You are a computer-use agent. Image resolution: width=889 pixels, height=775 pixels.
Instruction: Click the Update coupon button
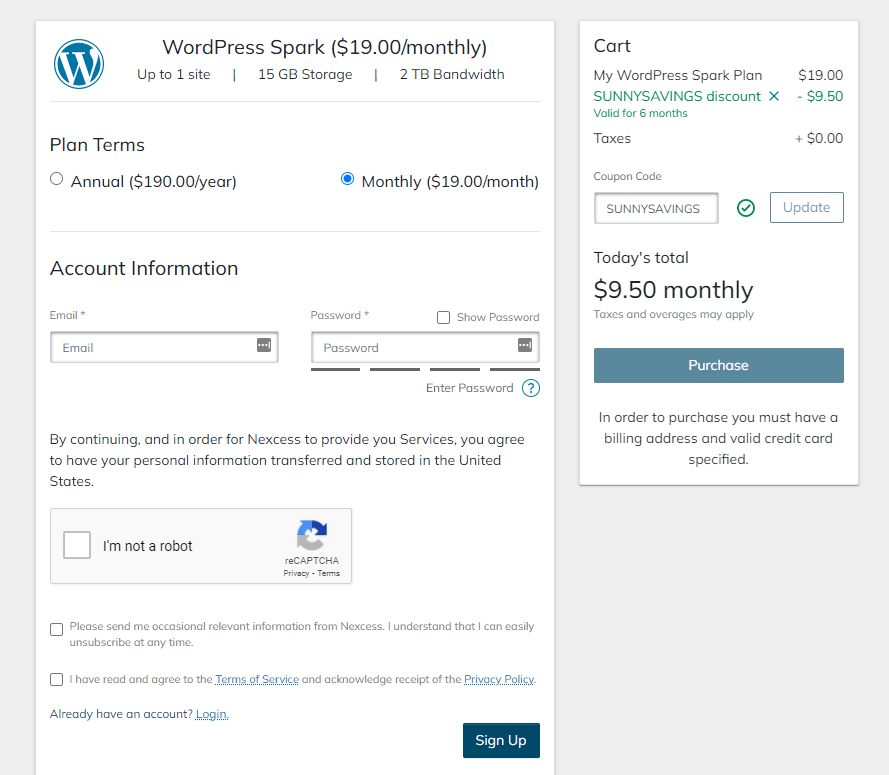click(806, 207)
